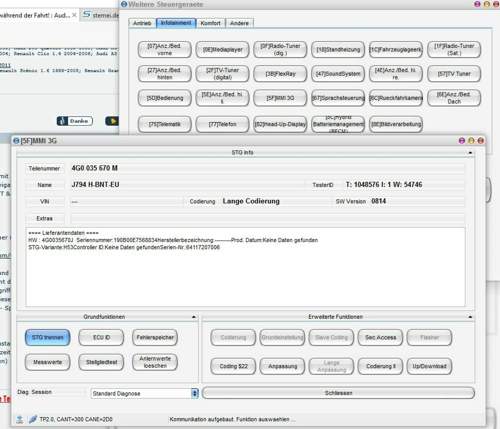Collapse the STG Info panel
The height and width of the screenshot is (429, 500).
(x=470, y=153)
